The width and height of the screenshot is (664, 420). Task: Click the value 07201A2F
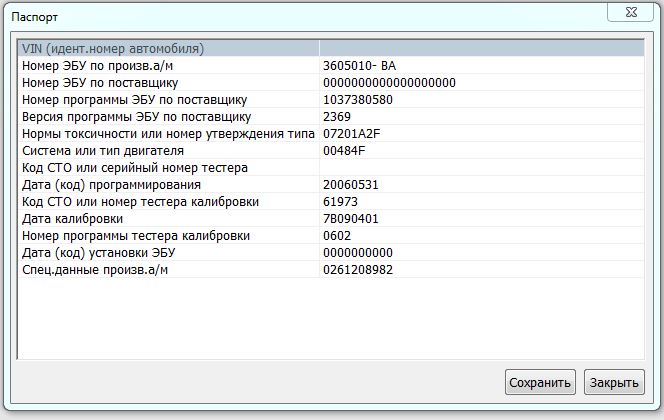click(352, 134)
